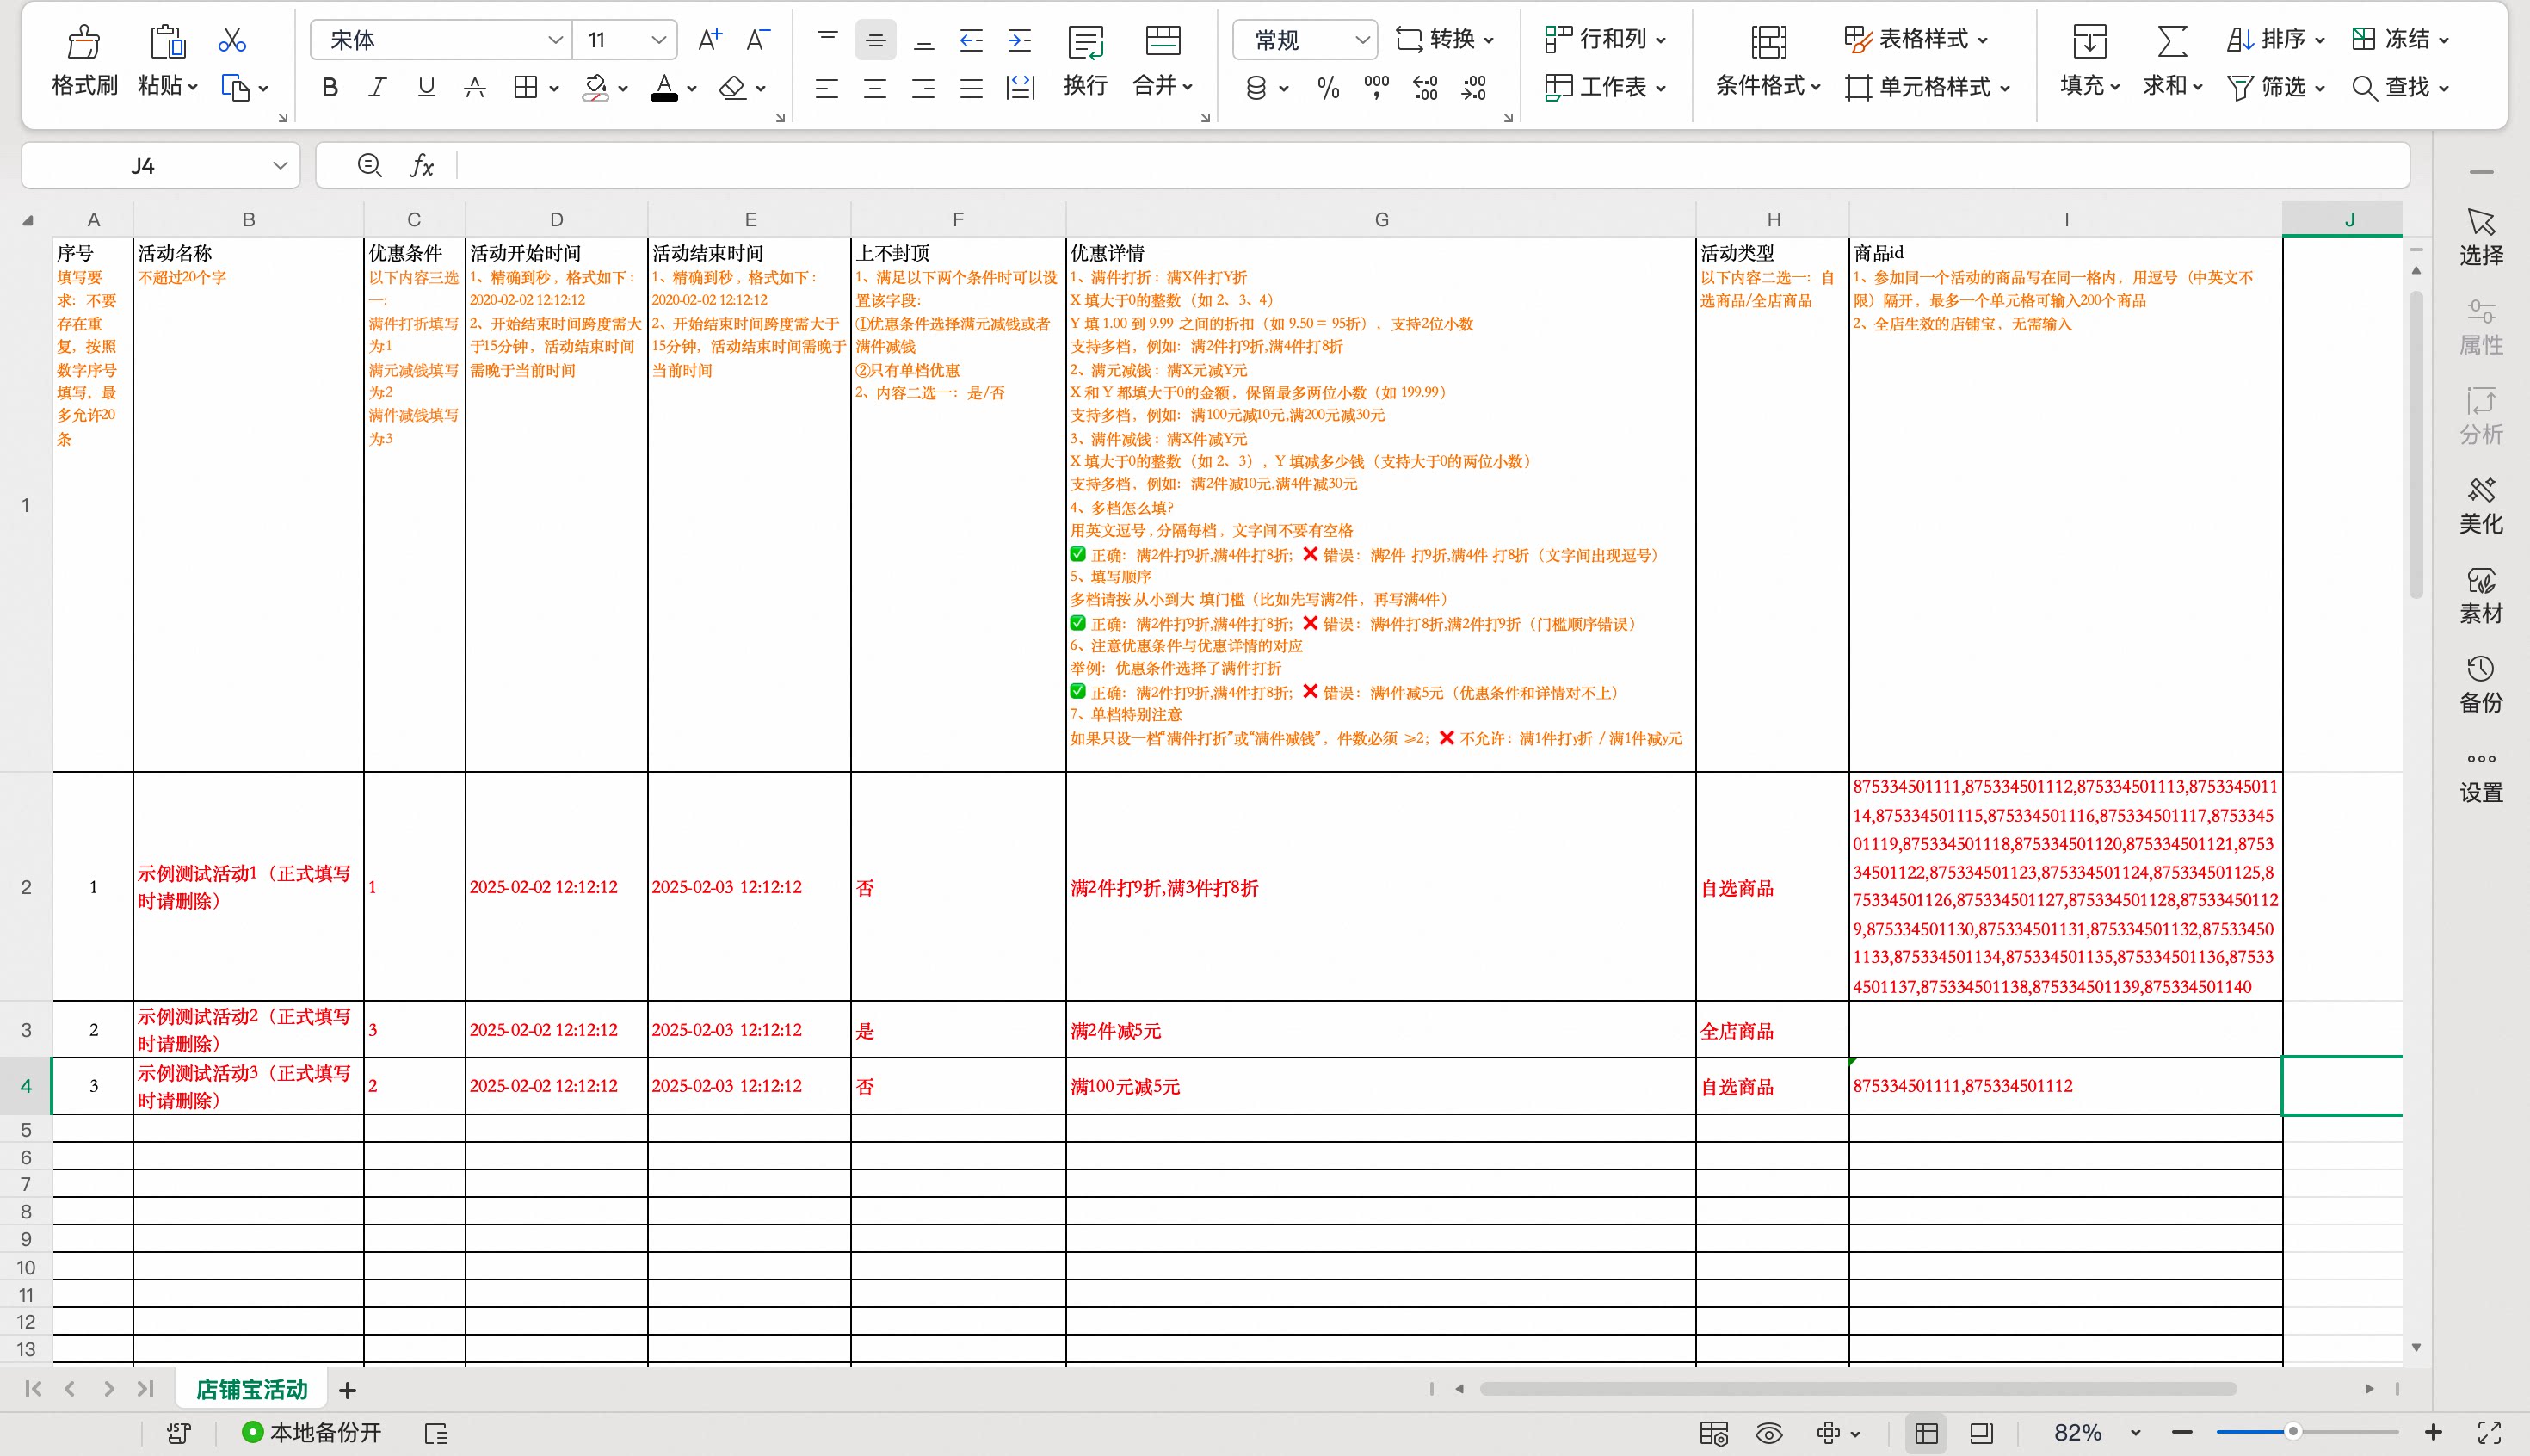Click the Cut scissors icon
The width and height of the screenshot is (2530, 1456).
(x=232, y=40)
